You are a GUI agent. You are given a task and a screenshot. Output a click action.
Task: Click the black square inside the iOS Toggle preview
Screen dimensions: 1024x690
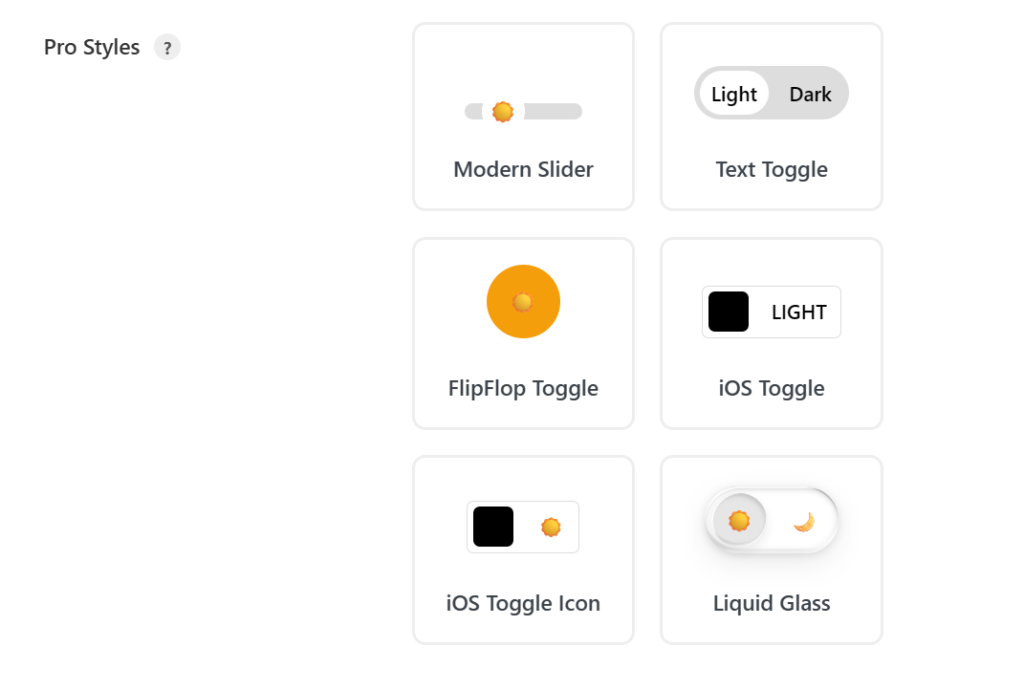point(728,311)
